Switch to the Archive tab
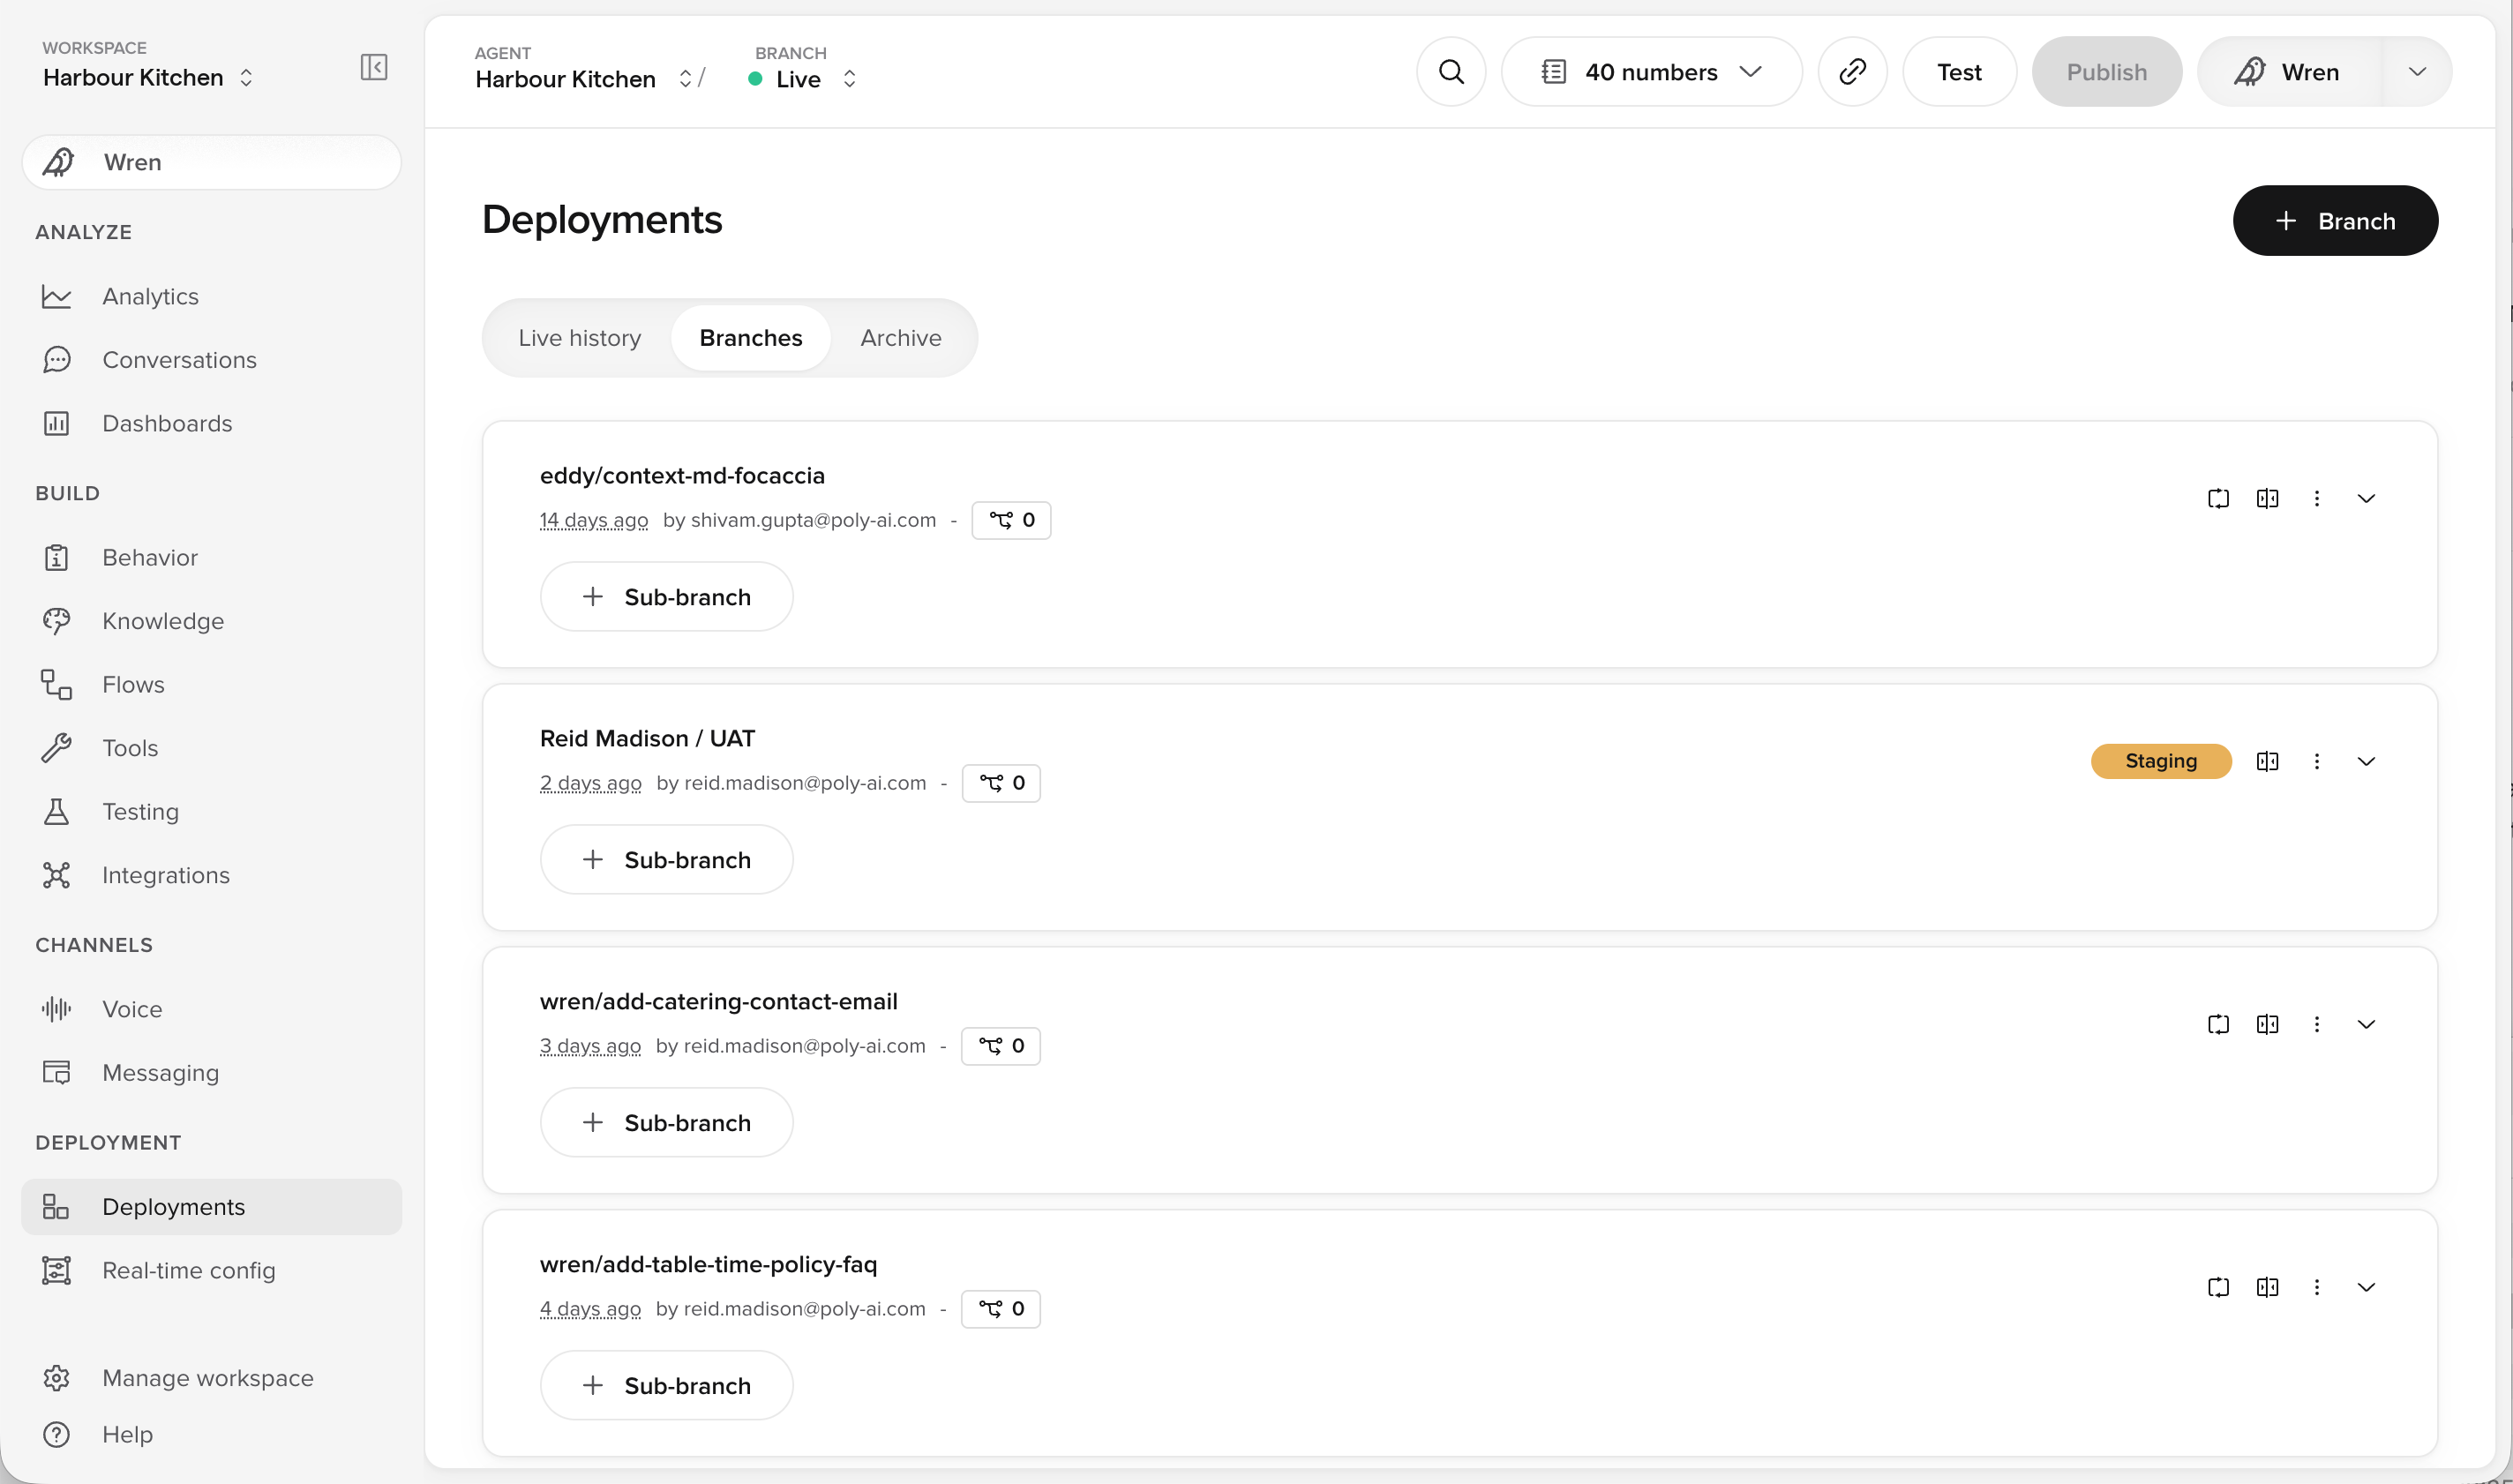The image size is (2513, 1484). click(x=900, y=338)
